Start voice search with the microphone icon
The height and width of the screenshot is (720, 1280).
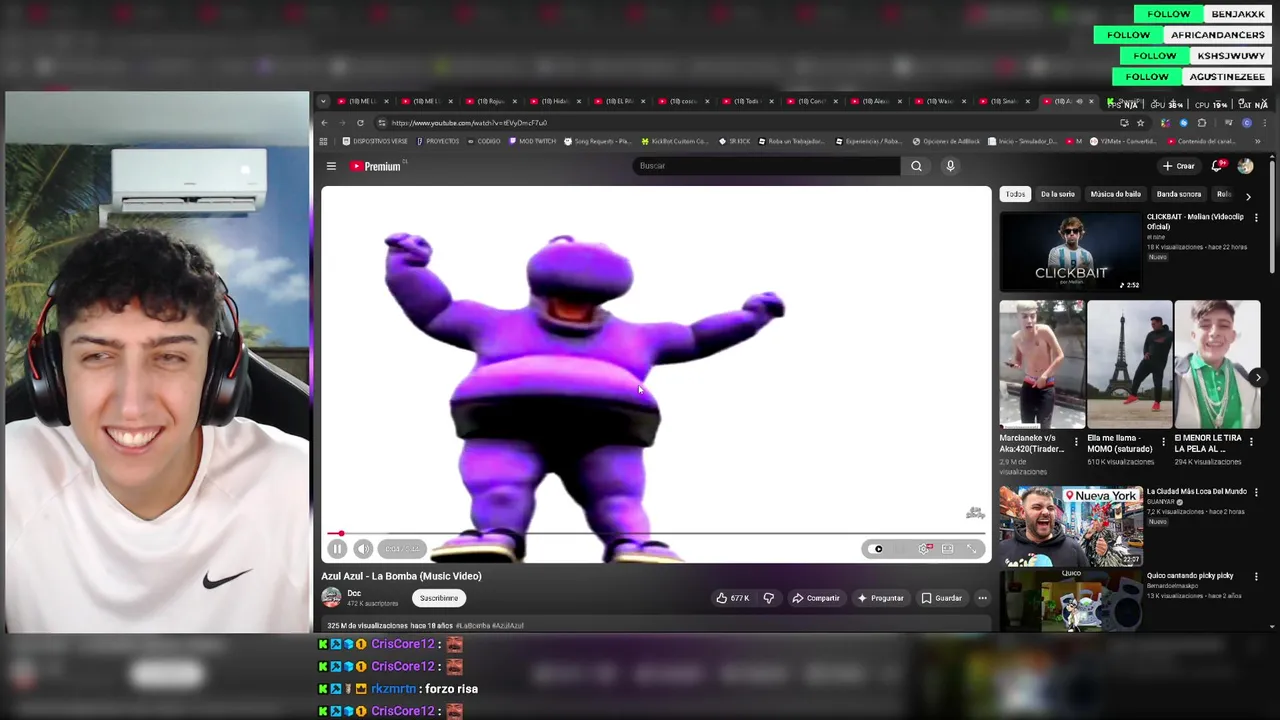tap(950, 166)
